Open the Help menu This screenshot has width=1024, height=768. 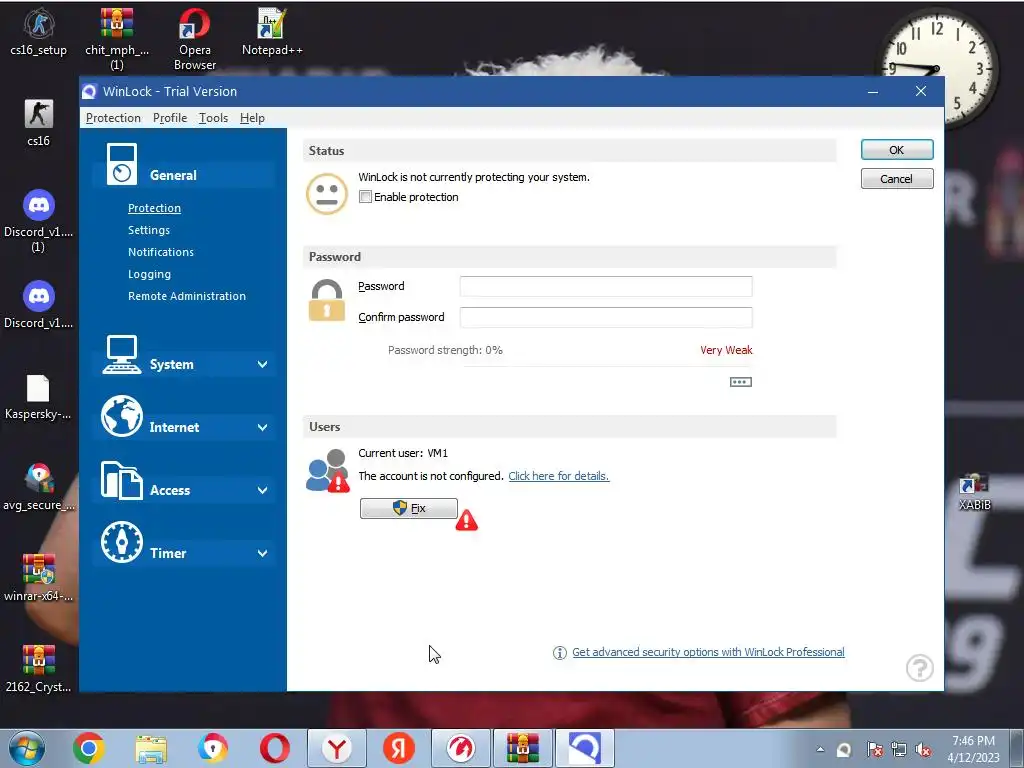pos(252,118)
